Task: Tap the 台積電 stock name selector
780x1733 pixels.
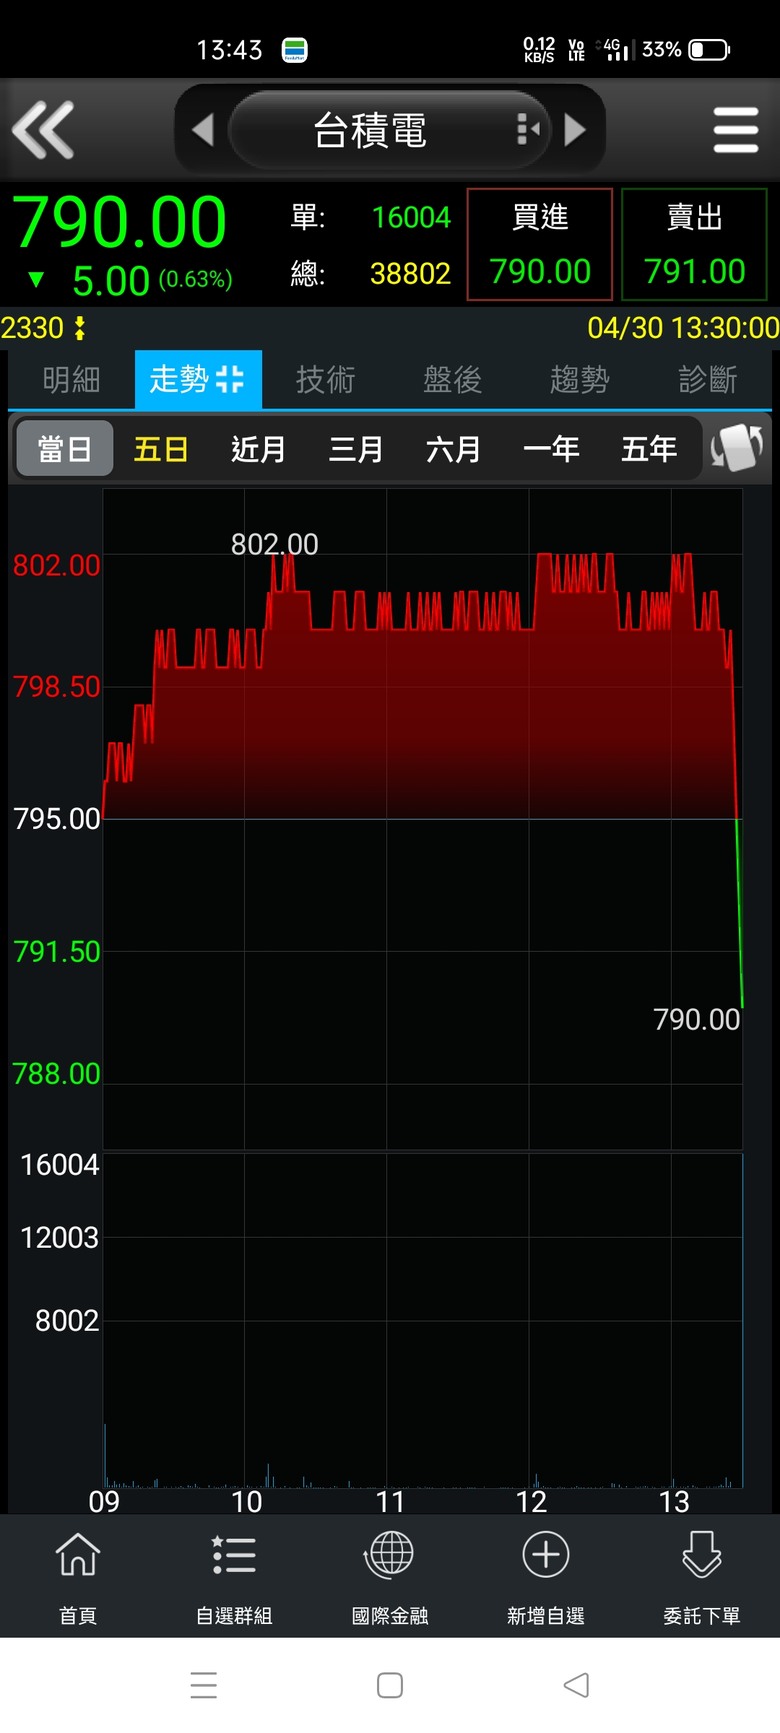Action: [x=370, y=130]
